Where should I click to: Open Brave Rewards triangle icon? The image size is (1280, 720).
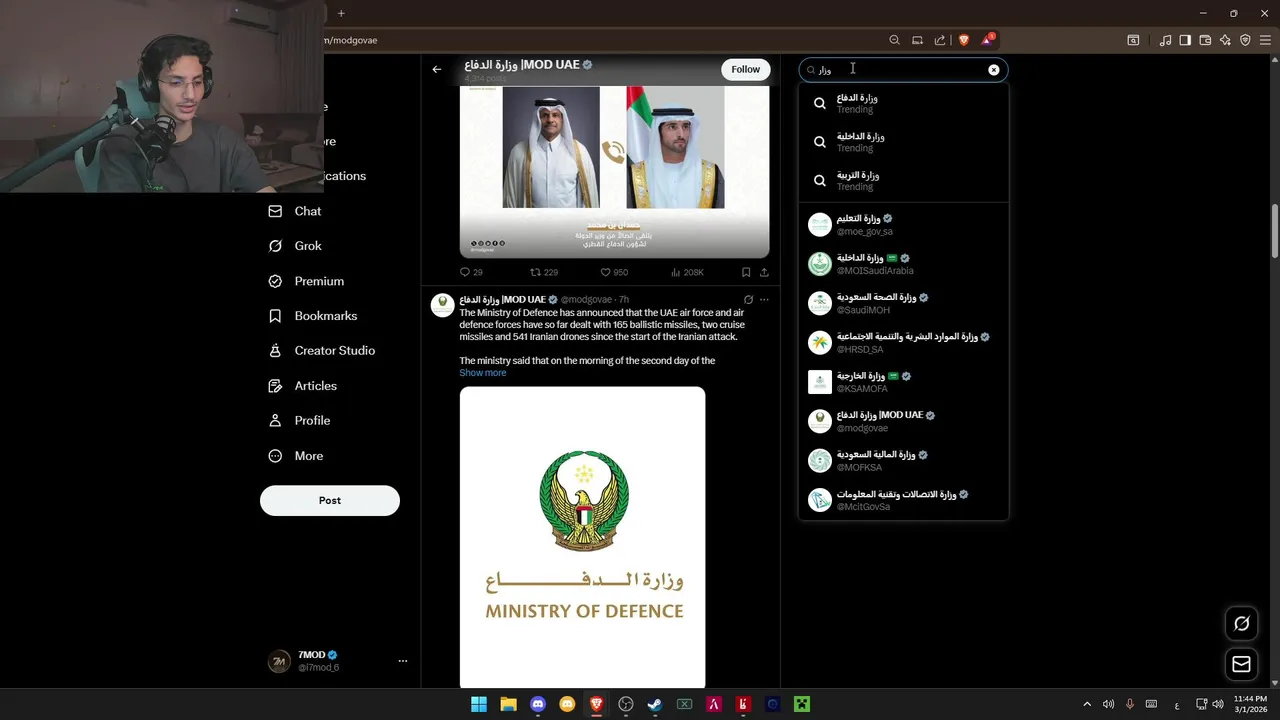click(987, 40)
